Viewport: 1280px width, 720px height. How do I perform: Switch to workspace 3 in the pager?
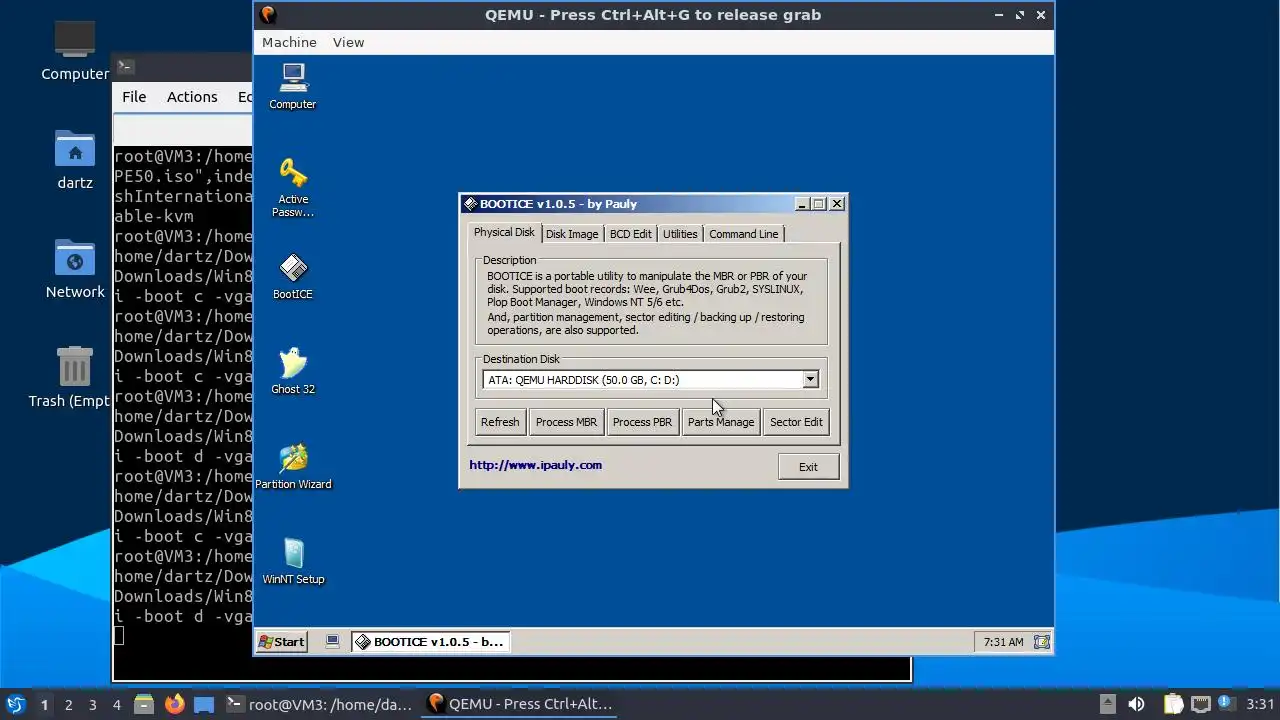[92, 705]
